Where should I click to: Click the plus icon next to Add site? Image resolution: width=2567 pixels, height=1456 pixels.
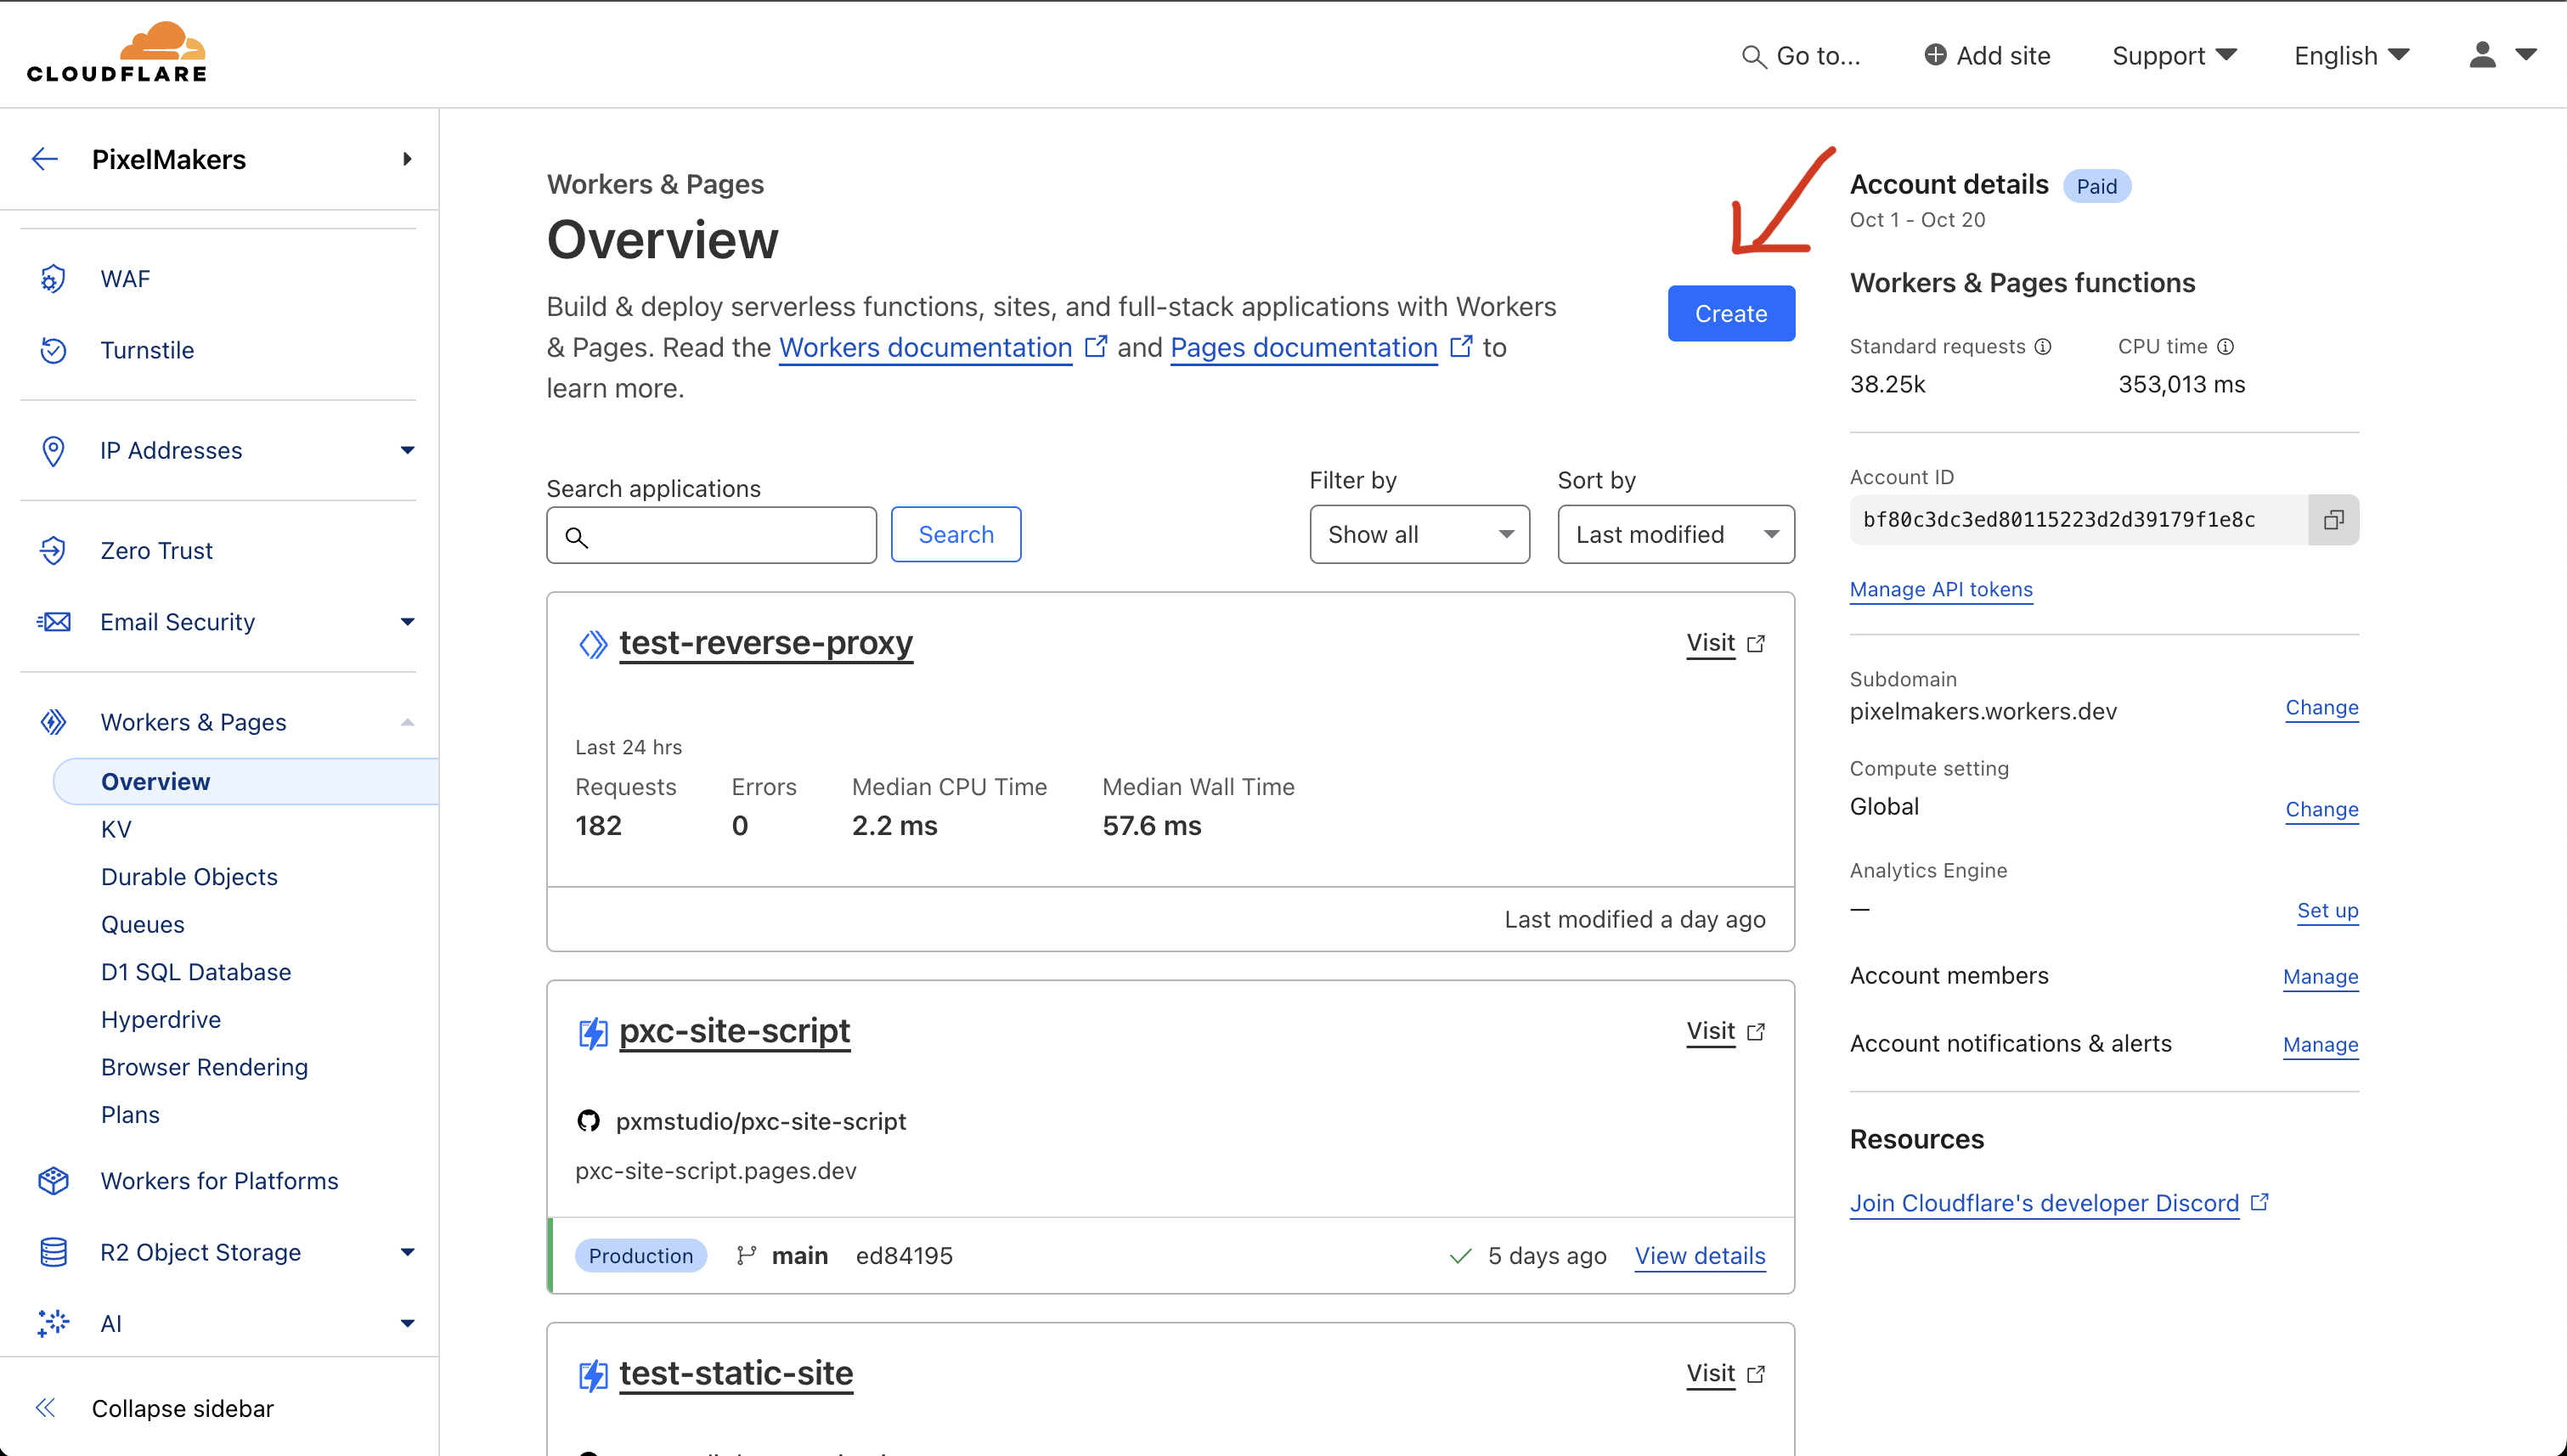point(1935,54)
